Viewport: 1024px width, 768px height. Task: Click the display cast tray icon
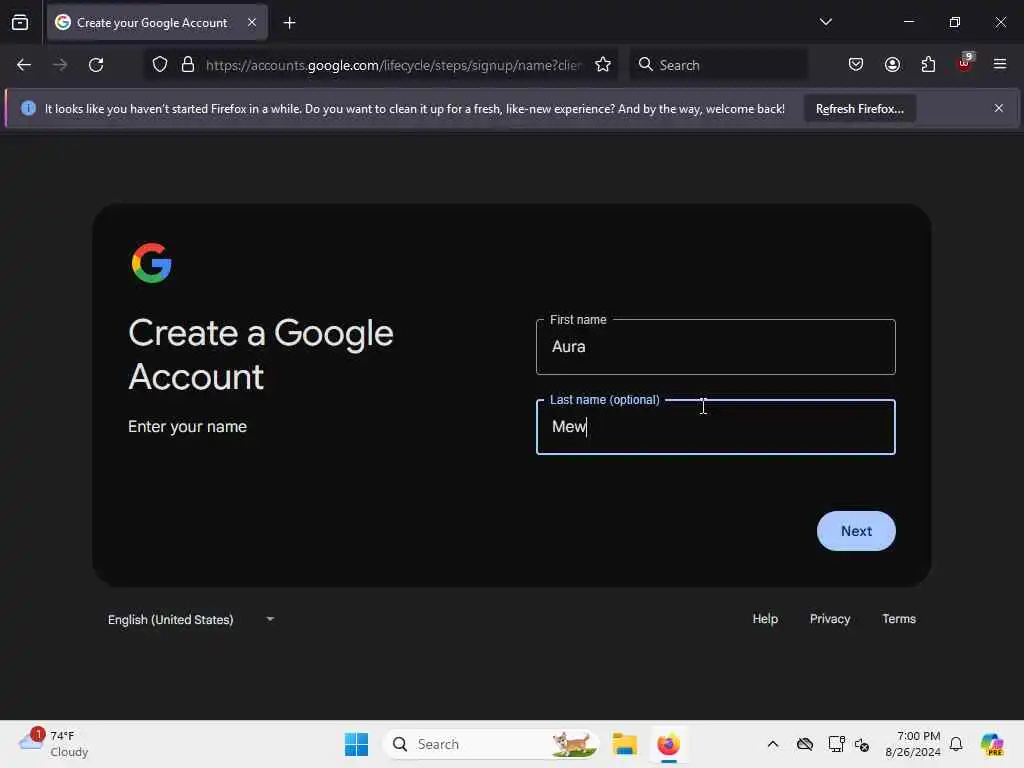tap(835, 744)
